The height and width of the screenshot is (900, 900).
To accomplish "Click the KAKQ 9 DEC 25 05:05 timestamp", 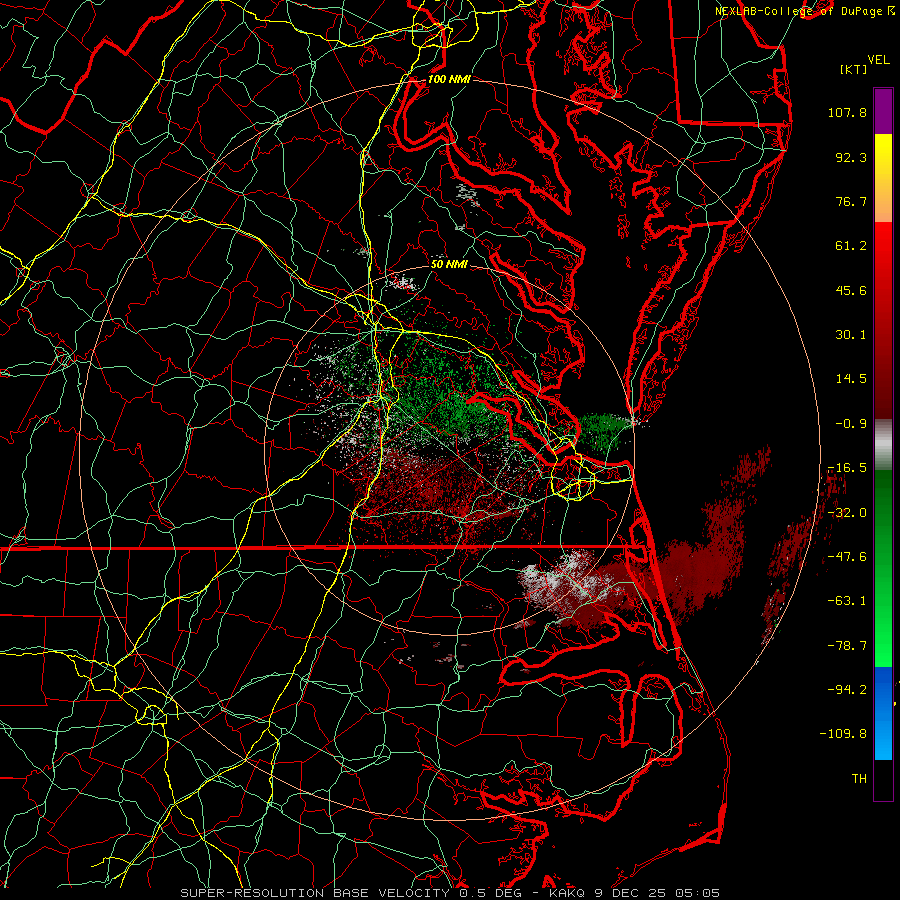I will coord(634,893).
